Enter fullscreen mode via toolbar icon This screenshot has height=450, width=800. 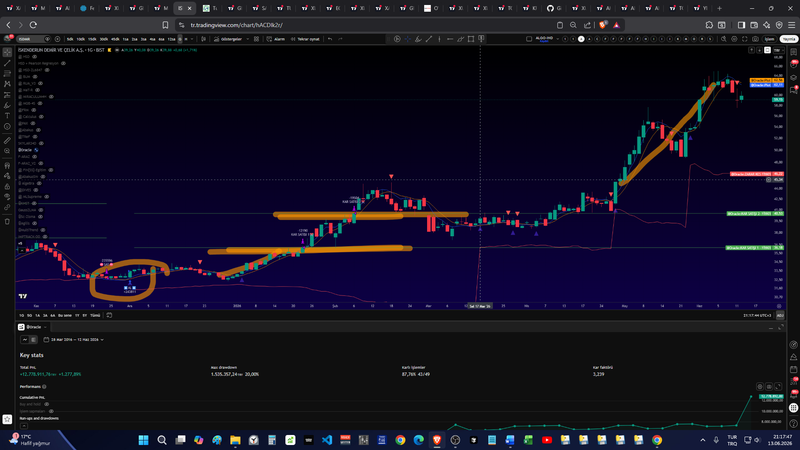point(744,39)
